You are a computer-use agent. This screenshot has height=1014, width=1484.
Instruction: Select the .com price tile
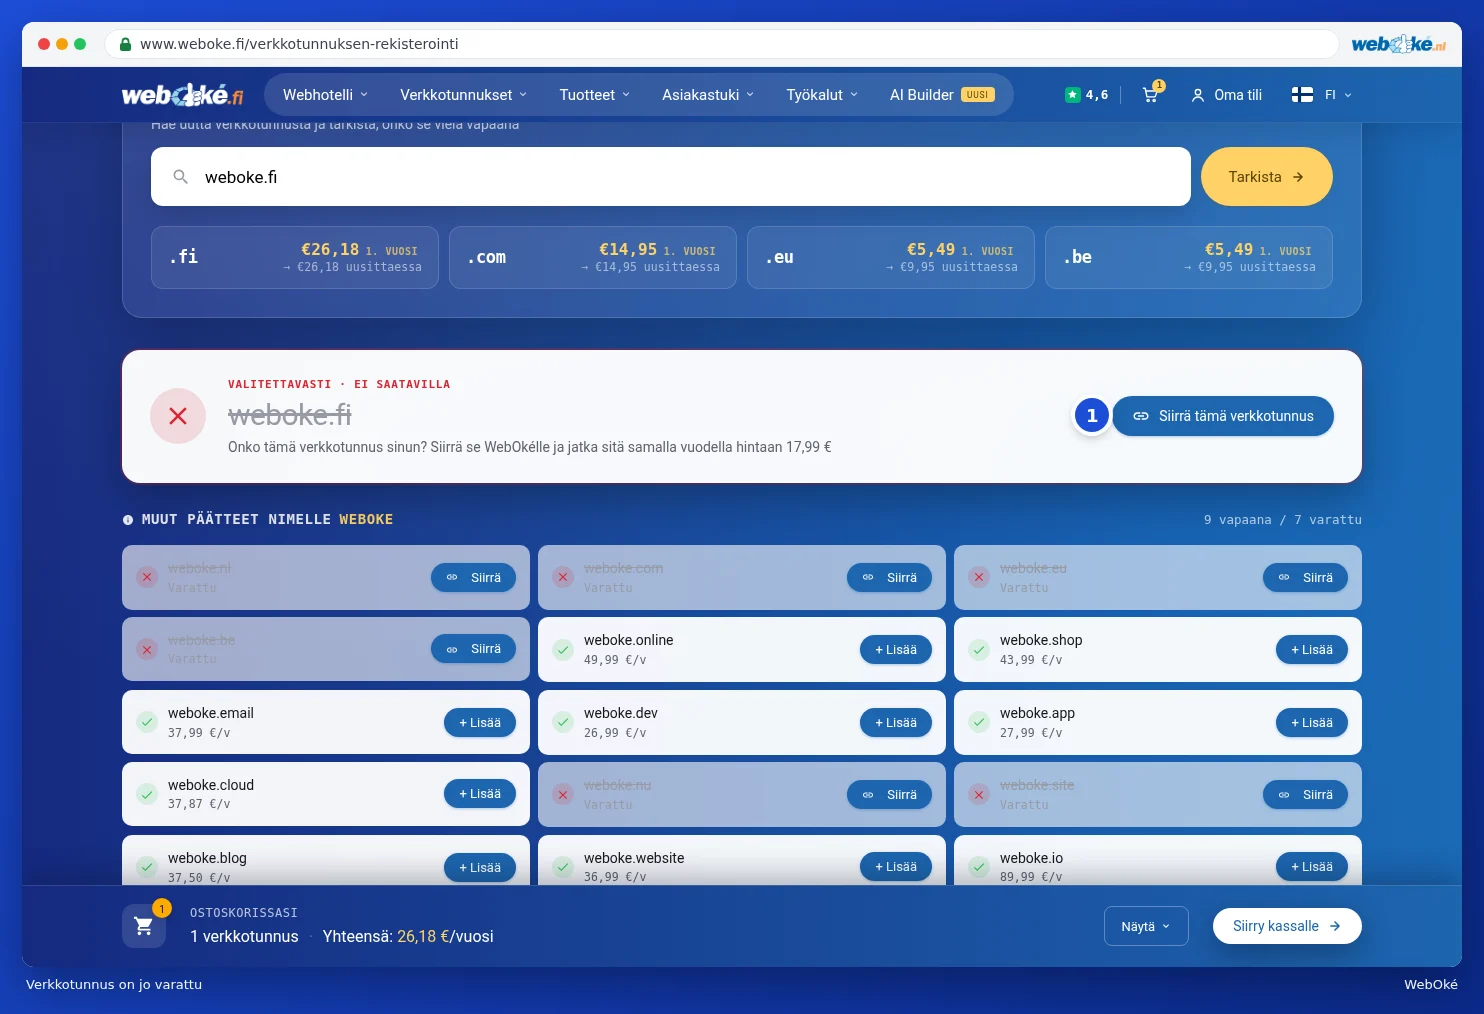(593, 257)
